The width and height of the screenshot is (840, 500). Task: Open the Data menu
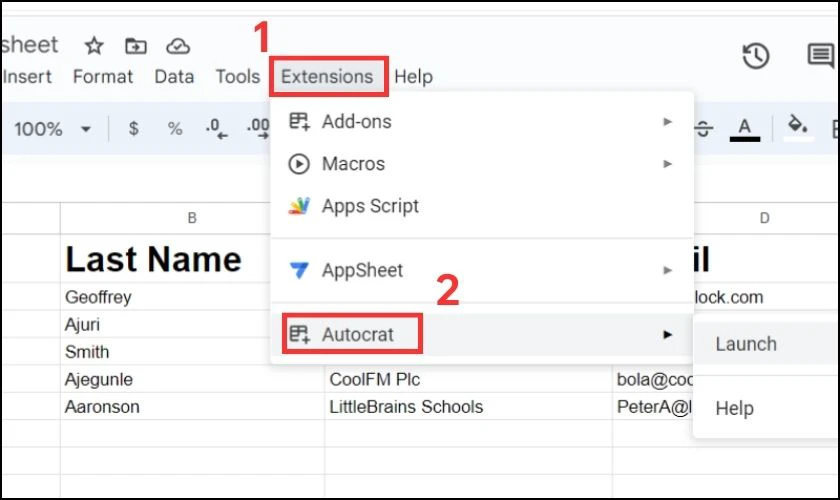pyautogui.click(x=174, y=77)
